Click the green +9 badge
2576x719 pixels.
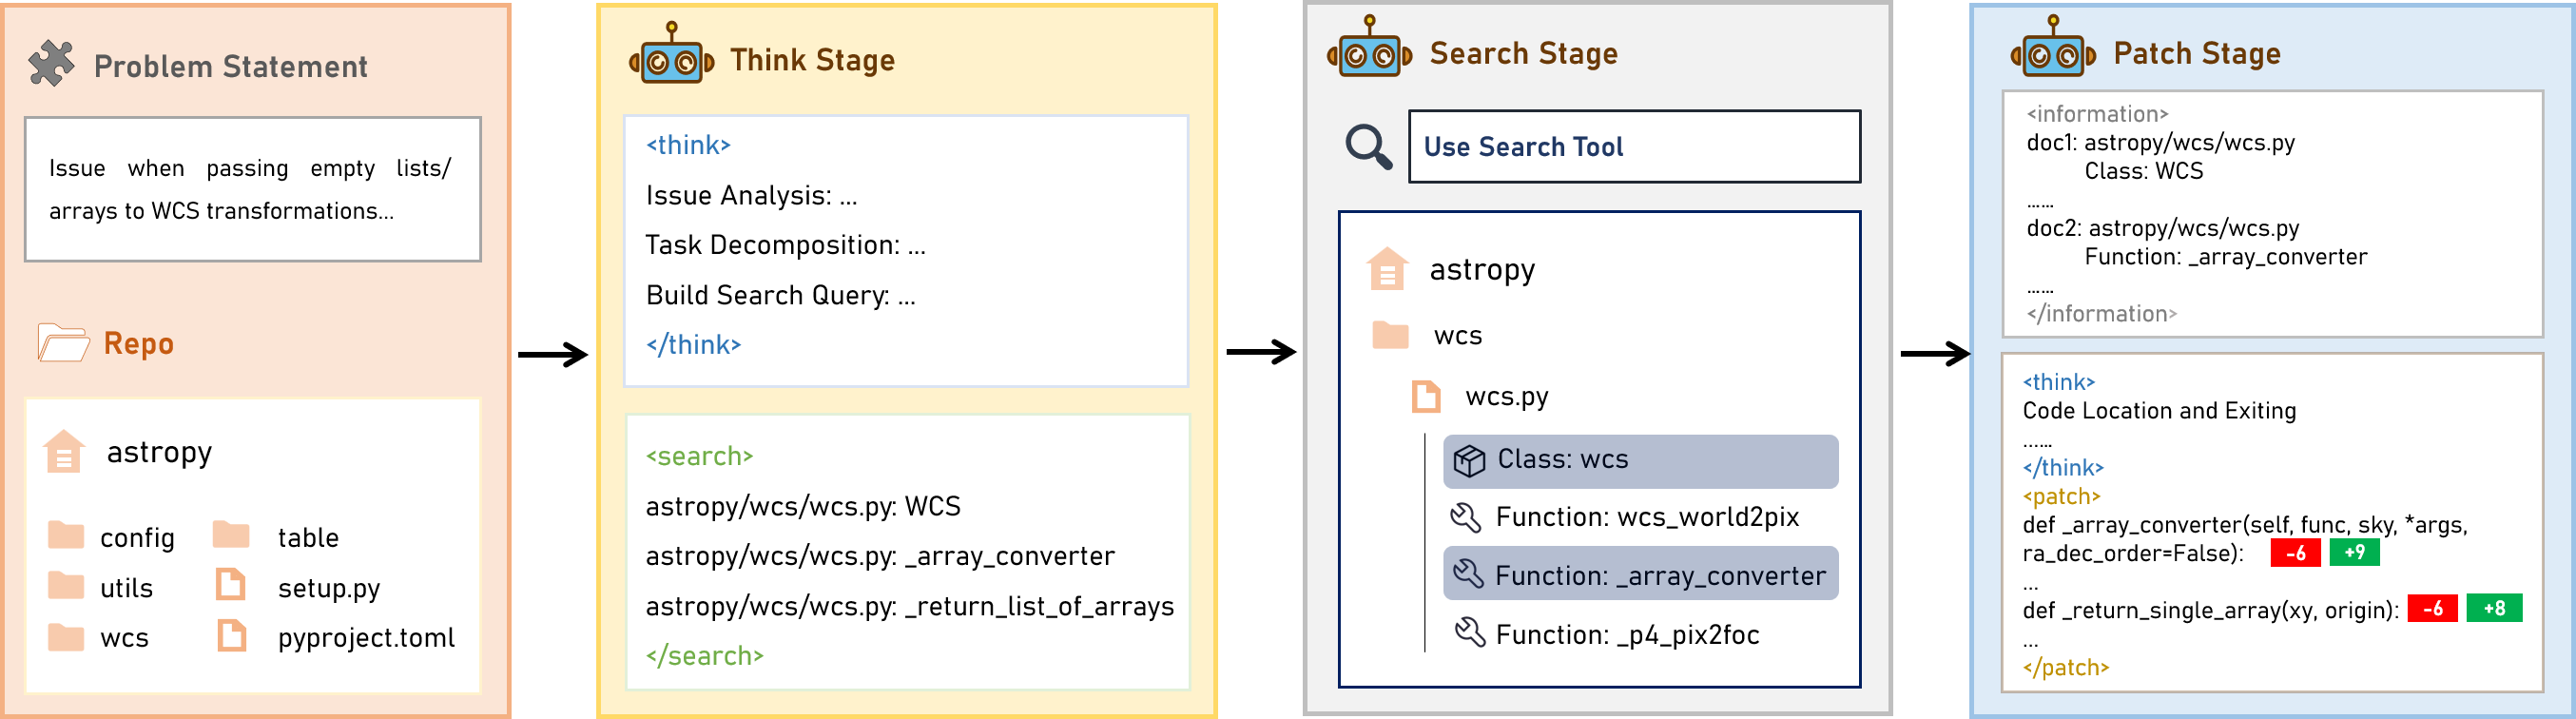pyautogui.click(x=2354, y=552)
